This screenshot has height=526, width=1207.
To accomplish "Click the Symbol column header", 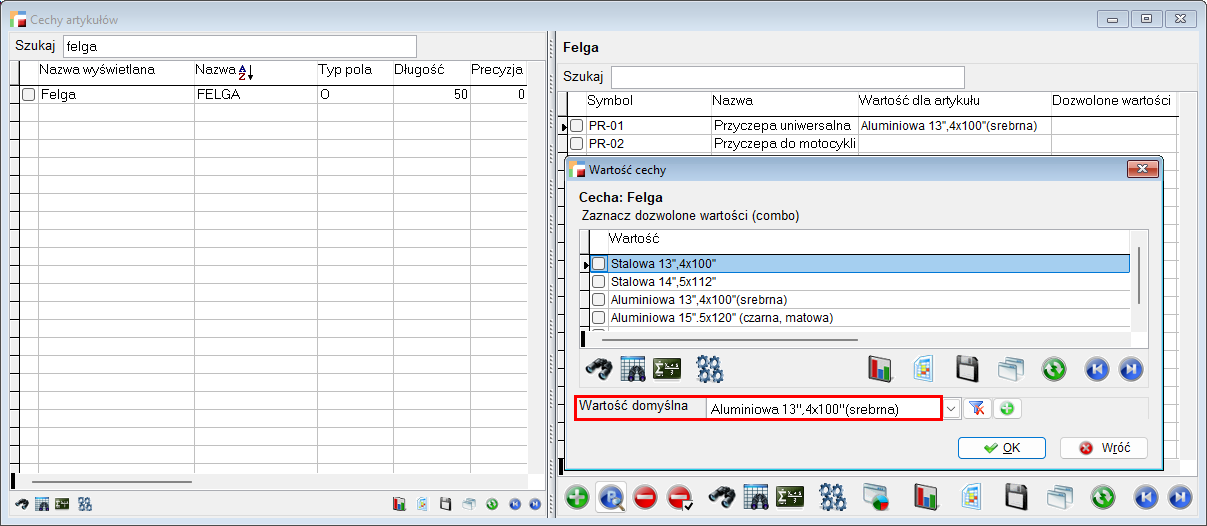I will [x=609, y=101].
